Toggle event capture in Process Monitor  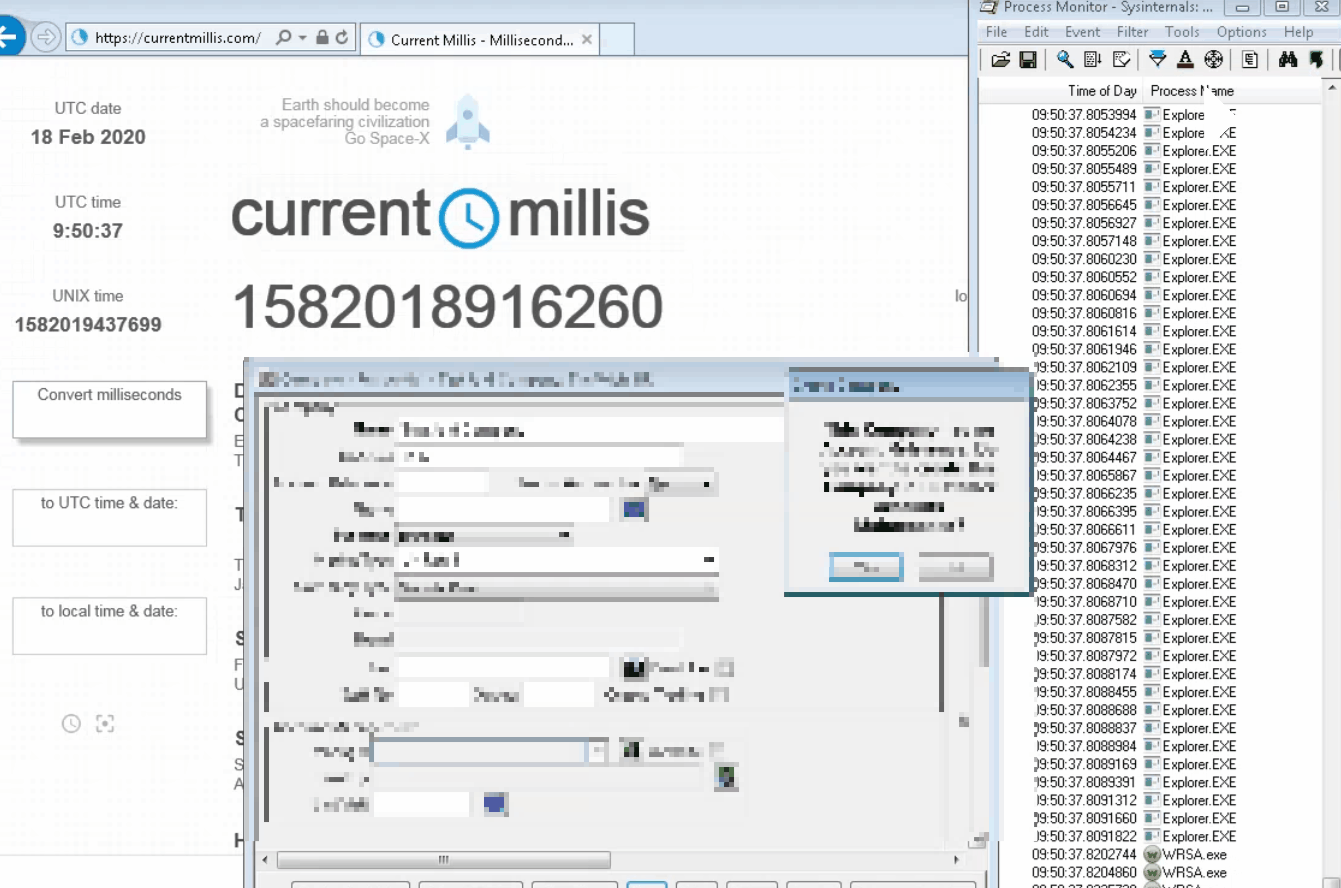pyautogui.click(x=1063, y=60)
